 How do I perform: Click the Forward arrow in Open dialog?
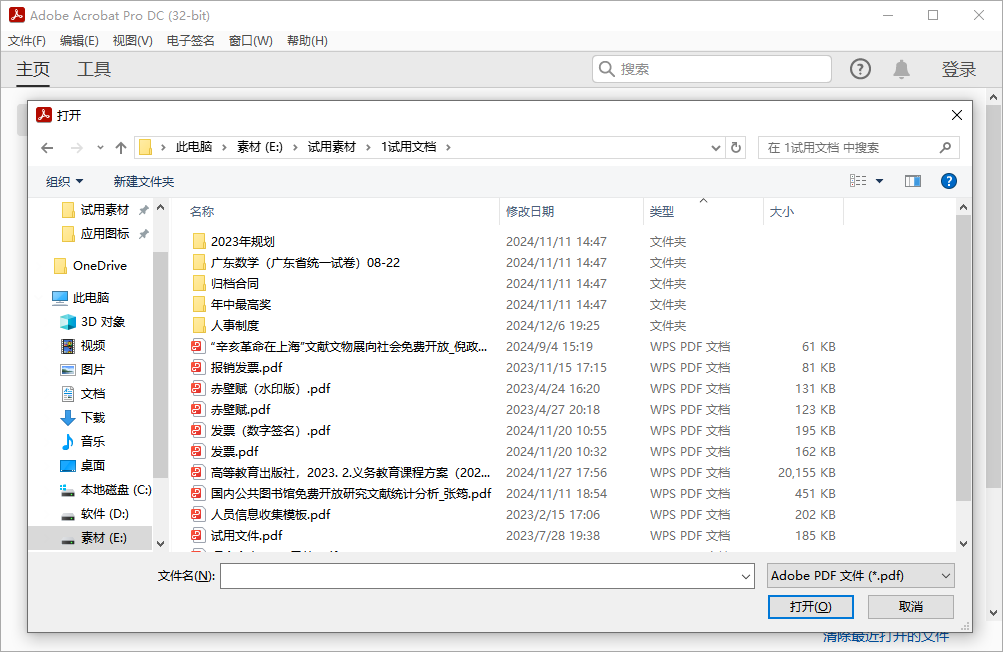(77, 148)
